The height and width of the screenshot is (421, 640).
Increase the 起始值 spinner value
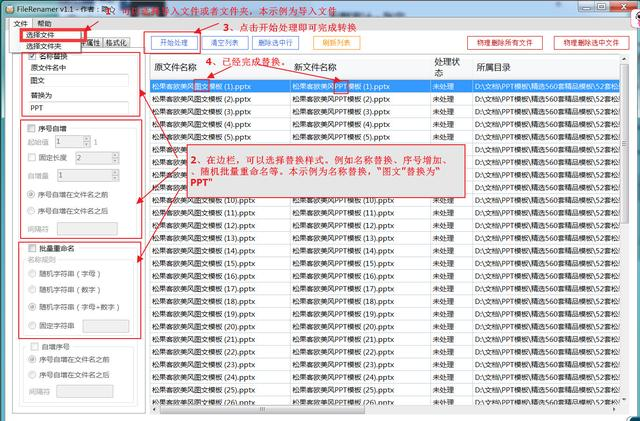point(87,139)
